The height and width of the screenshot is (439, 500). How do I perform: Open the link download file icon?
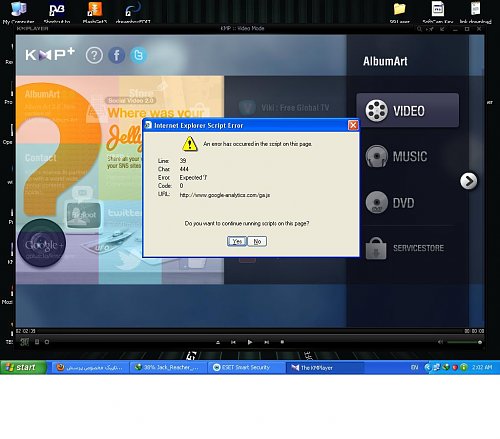pyautogui.click(x=476, y=13)
